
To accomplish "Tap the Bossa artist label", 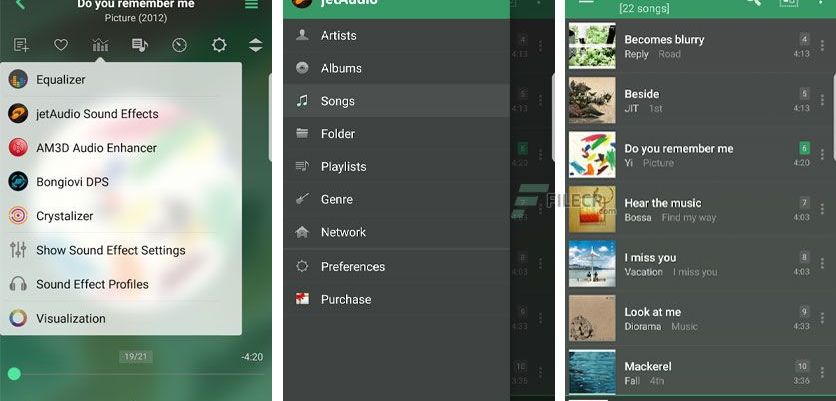I will coord(638,218).
